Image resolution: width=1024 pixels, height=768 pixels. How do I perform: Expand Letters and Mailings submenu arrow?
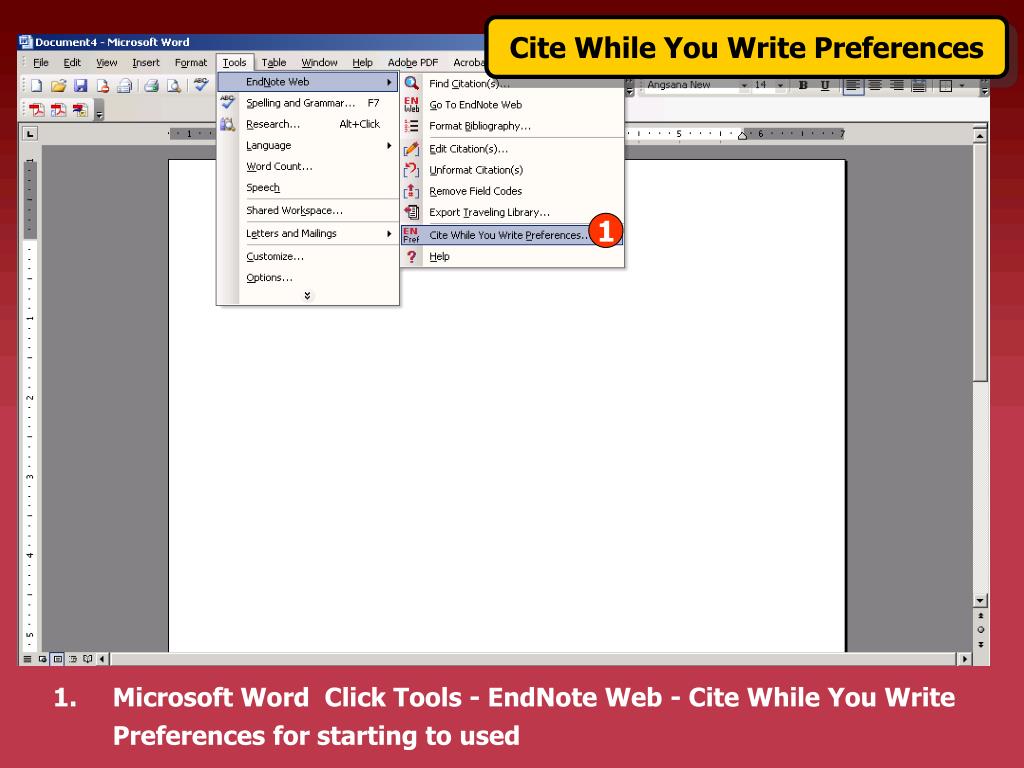(389, 234)
